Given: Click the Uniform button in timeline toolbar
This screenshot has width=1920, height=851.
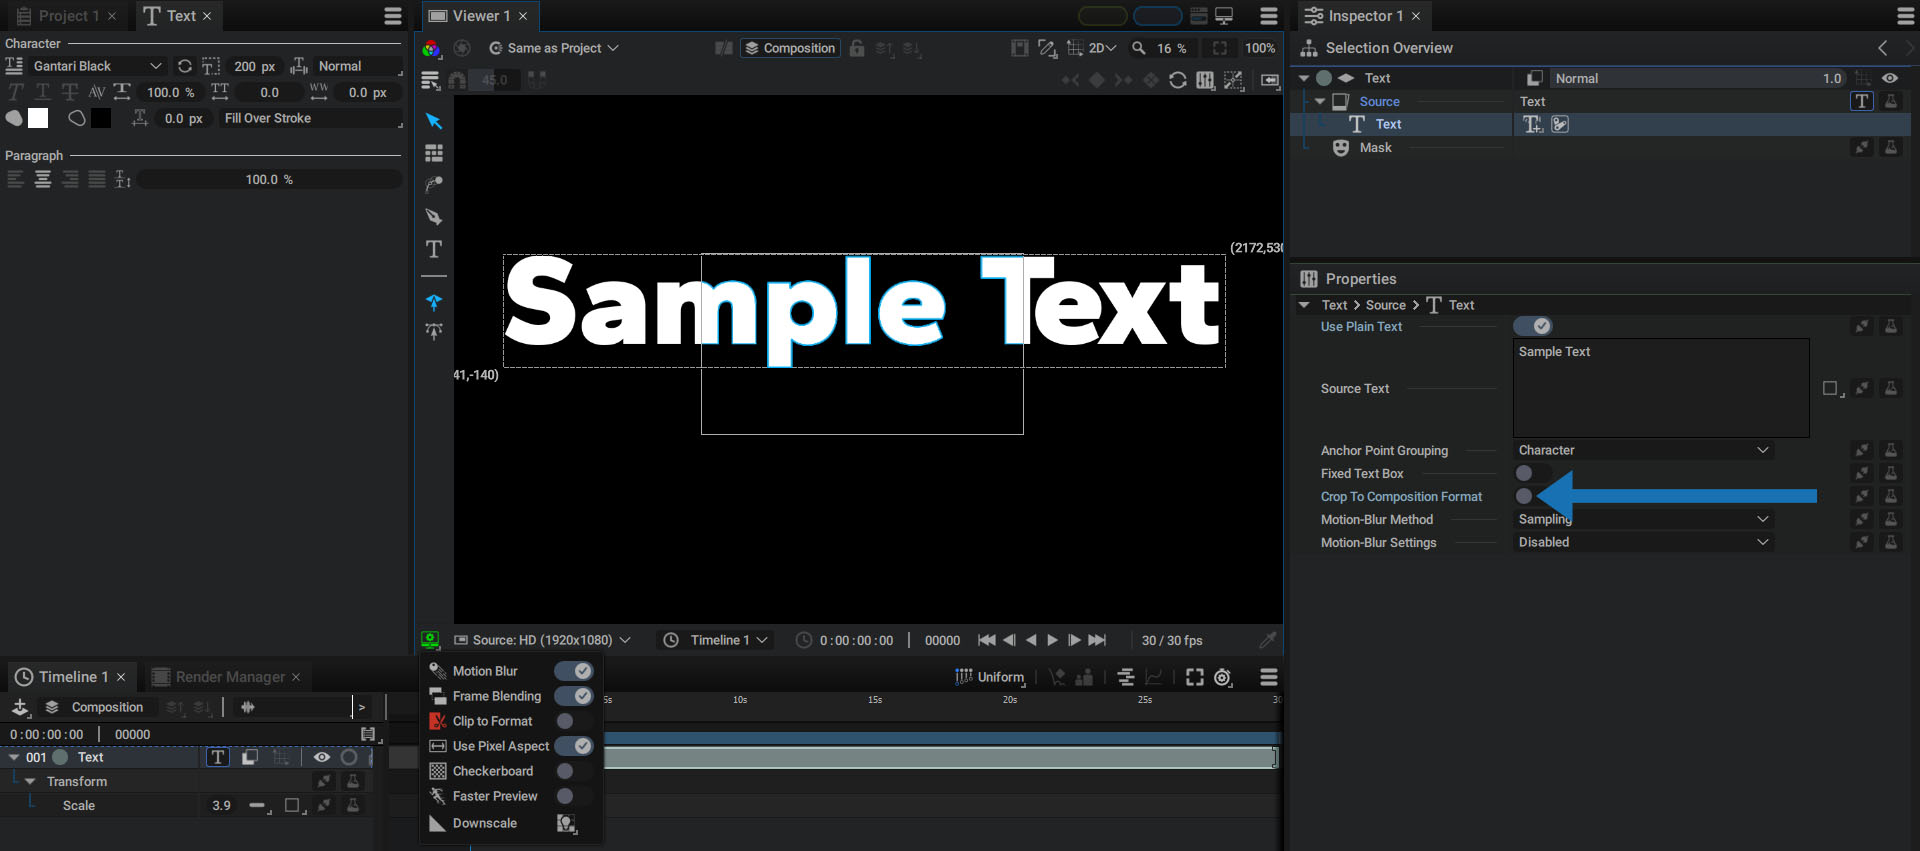Looking at the screenshot, I should [990, 677].
